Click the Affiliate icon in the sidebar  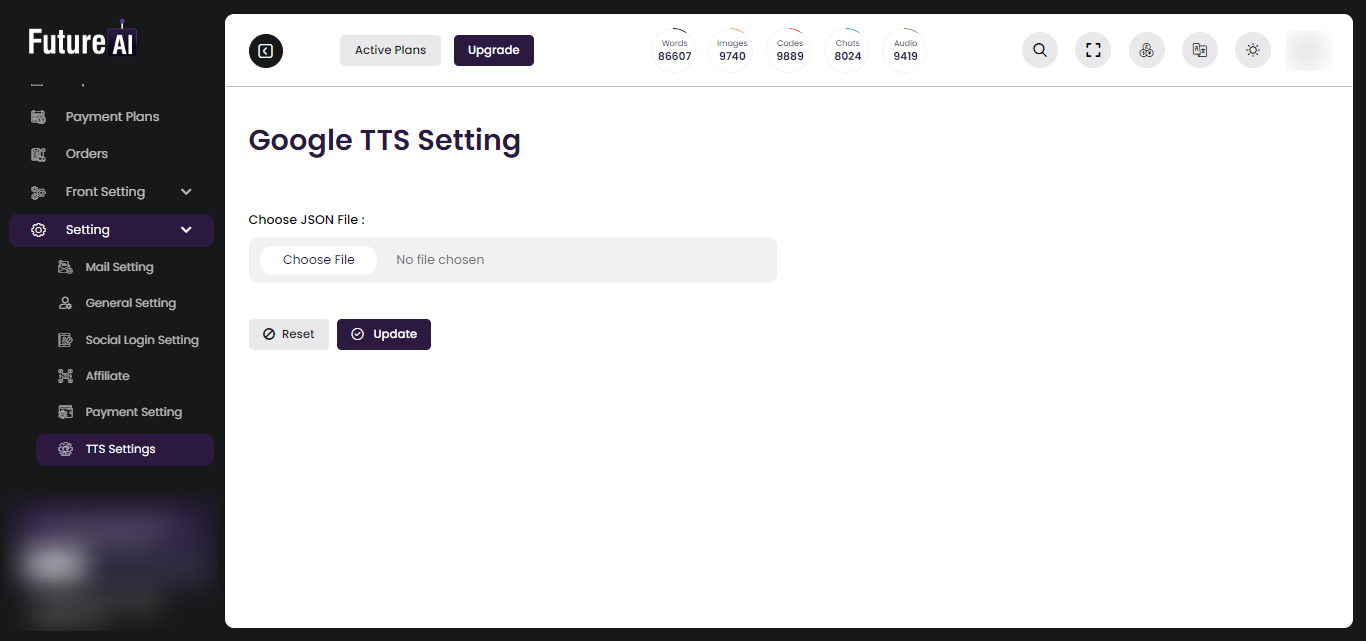tap(65, 375)
